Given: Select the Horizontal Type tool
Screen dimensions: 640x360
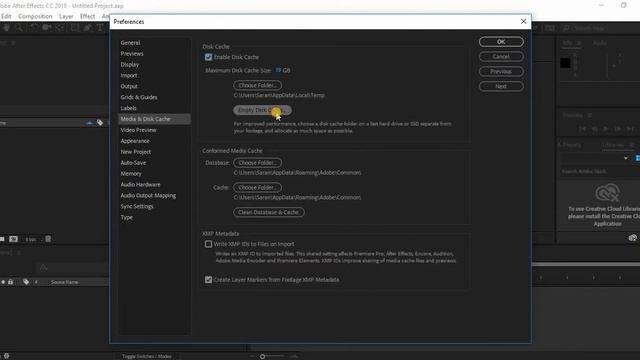Looking at the screenshot, I should click(x=100, y=28).
